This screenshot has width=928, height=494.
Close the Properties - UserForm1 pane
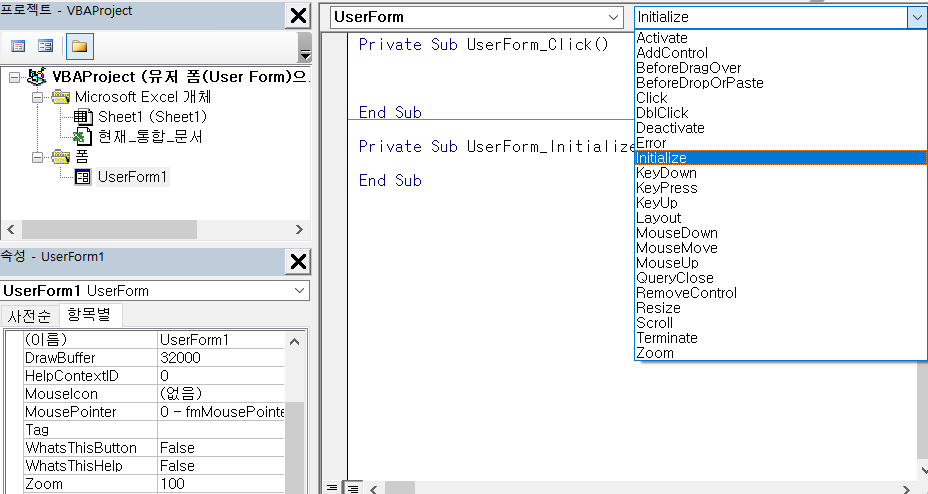pos(298,261)
